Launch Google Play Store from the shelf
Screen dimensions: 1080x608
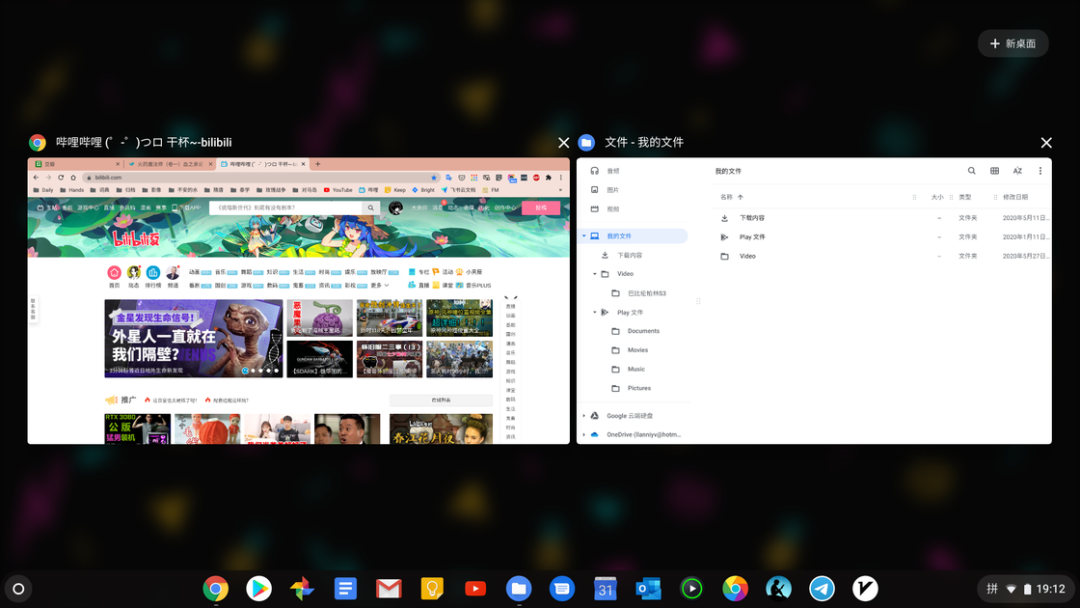[x=259, y=589]
